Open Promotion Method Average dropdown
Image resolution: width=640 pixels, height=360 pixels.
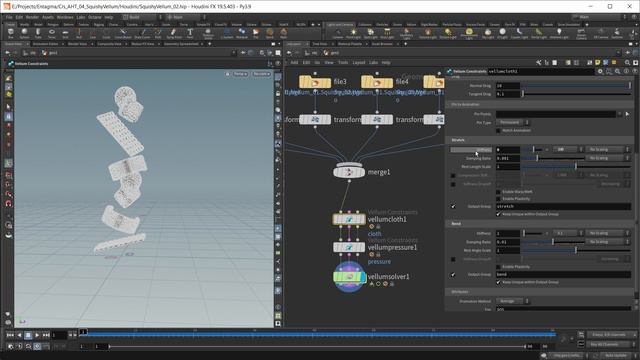(513, 301)
